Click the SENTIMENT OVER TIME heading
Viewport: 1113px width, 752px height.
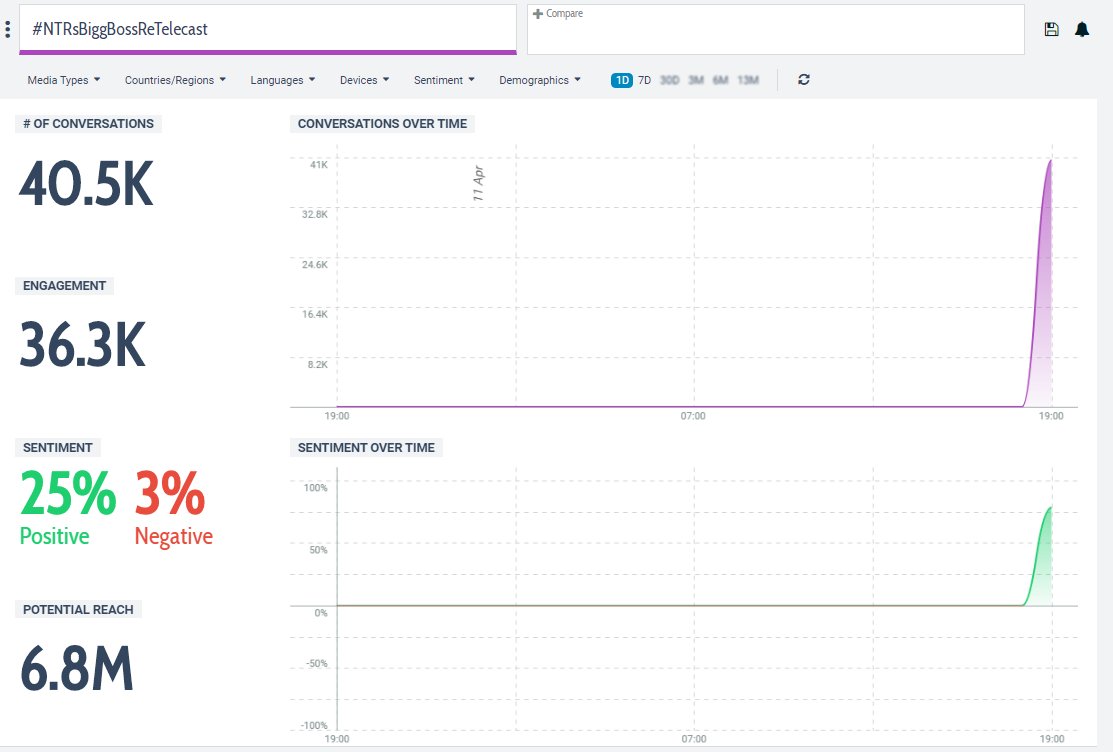(366, 447)
